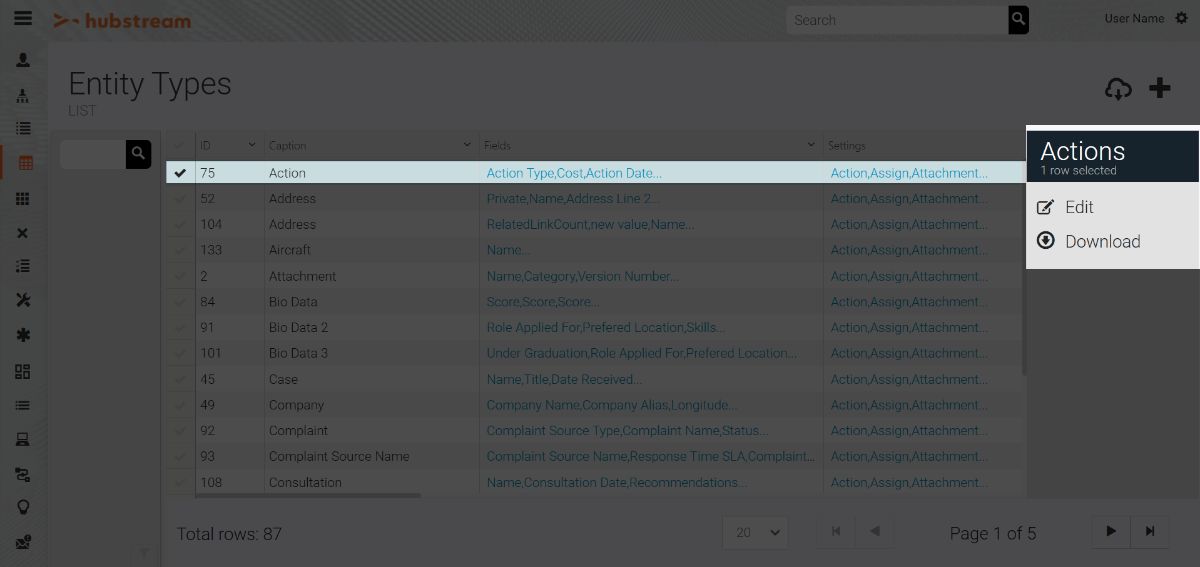This screenshot has width=1200, height=567.
Task: Click the user profile icon in sidebar
Action: [x=23, y=60]
